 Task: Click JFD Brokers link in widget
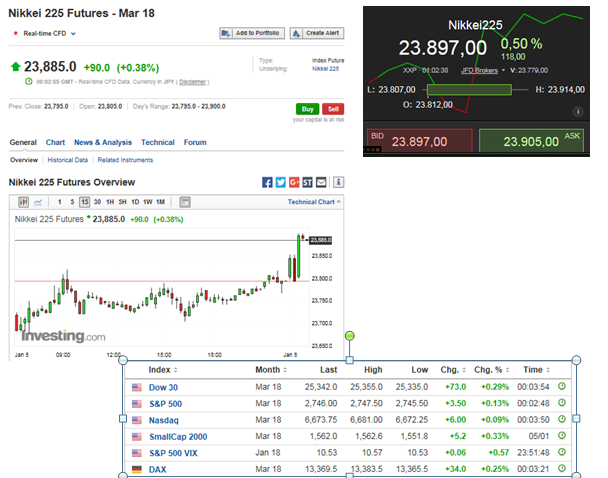479,70
